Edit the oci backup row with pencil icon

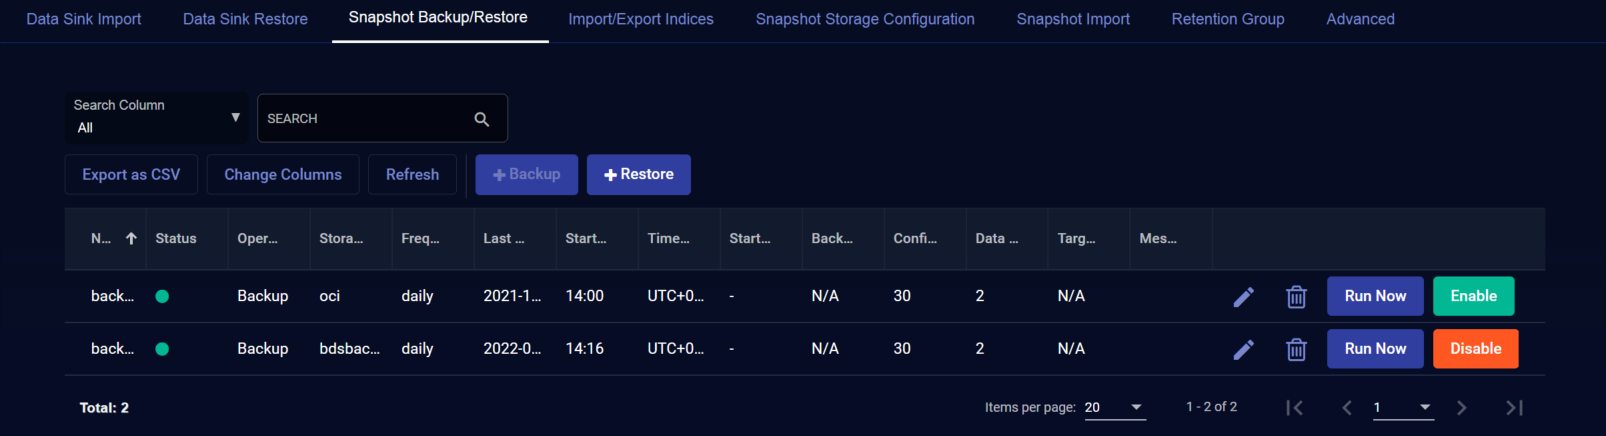pos(1243,297)
